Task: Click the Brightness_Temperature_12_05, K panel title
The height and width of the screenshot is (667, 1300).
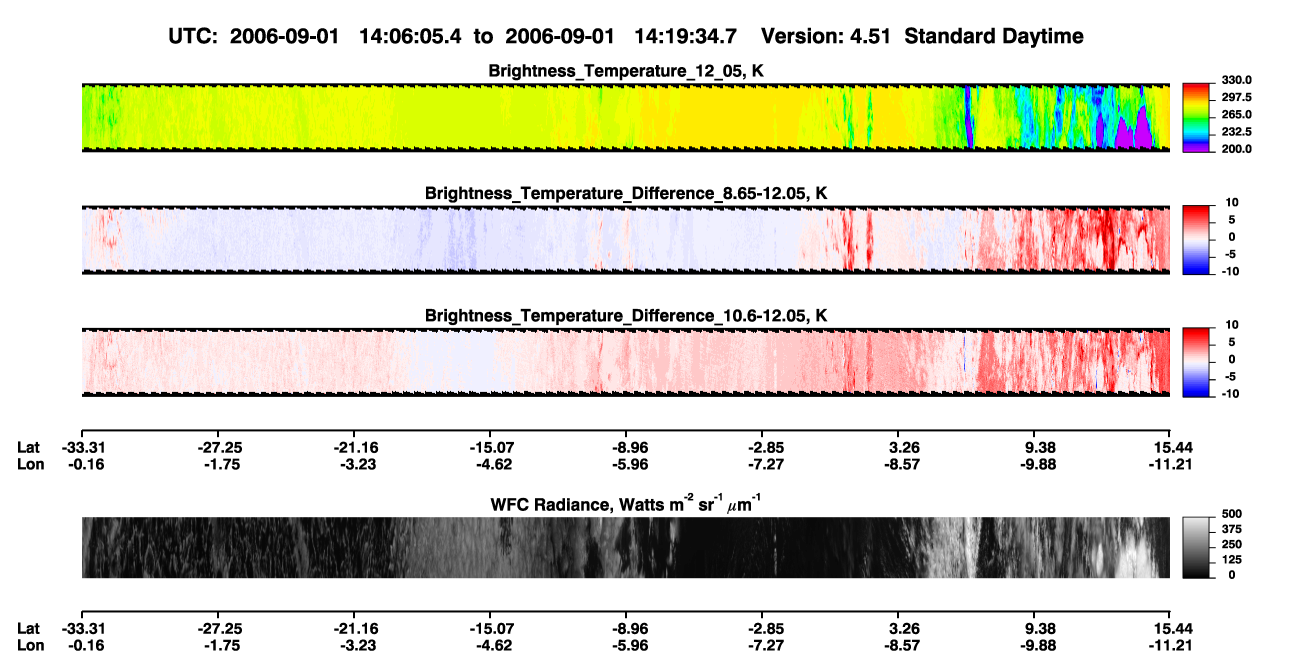Action: [x=626, y=71]
